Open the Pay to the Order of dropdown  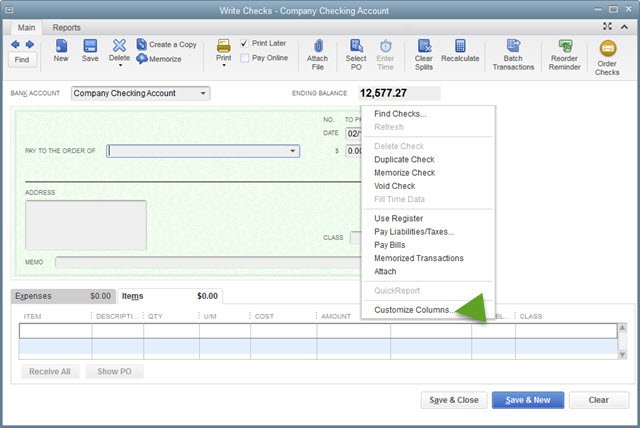(293, 151)
